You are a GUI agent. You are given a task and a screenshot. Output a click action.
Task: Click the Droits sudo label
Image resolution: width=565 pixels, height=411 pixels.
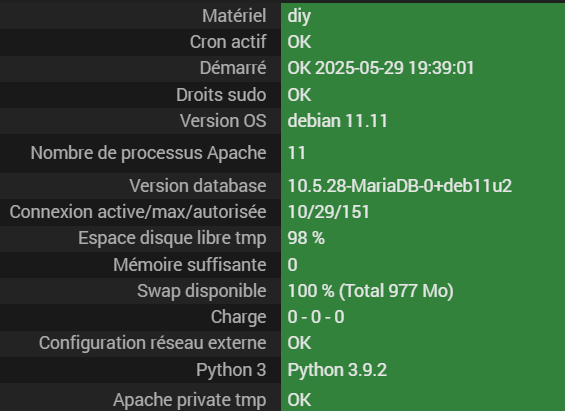[x=221, y=95]
